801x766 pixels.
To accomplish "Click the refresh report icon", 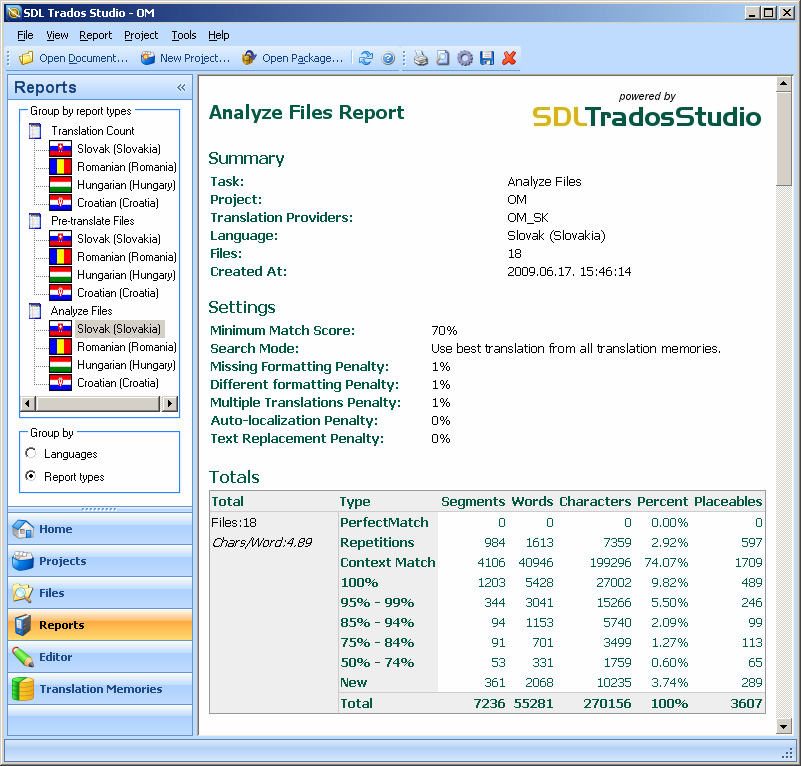I will (x=366, y=58).
